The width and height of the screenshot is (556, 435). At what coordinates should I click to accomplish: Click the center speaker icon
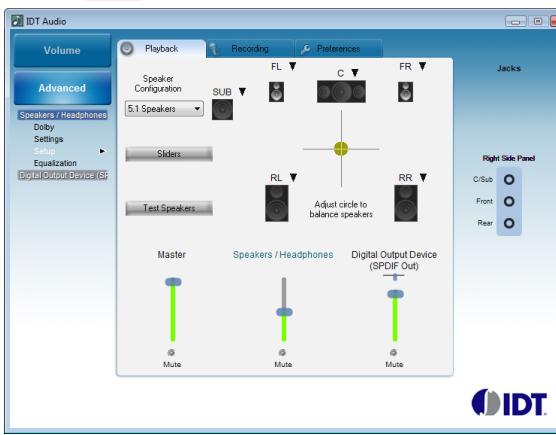[x=341, y=91]
